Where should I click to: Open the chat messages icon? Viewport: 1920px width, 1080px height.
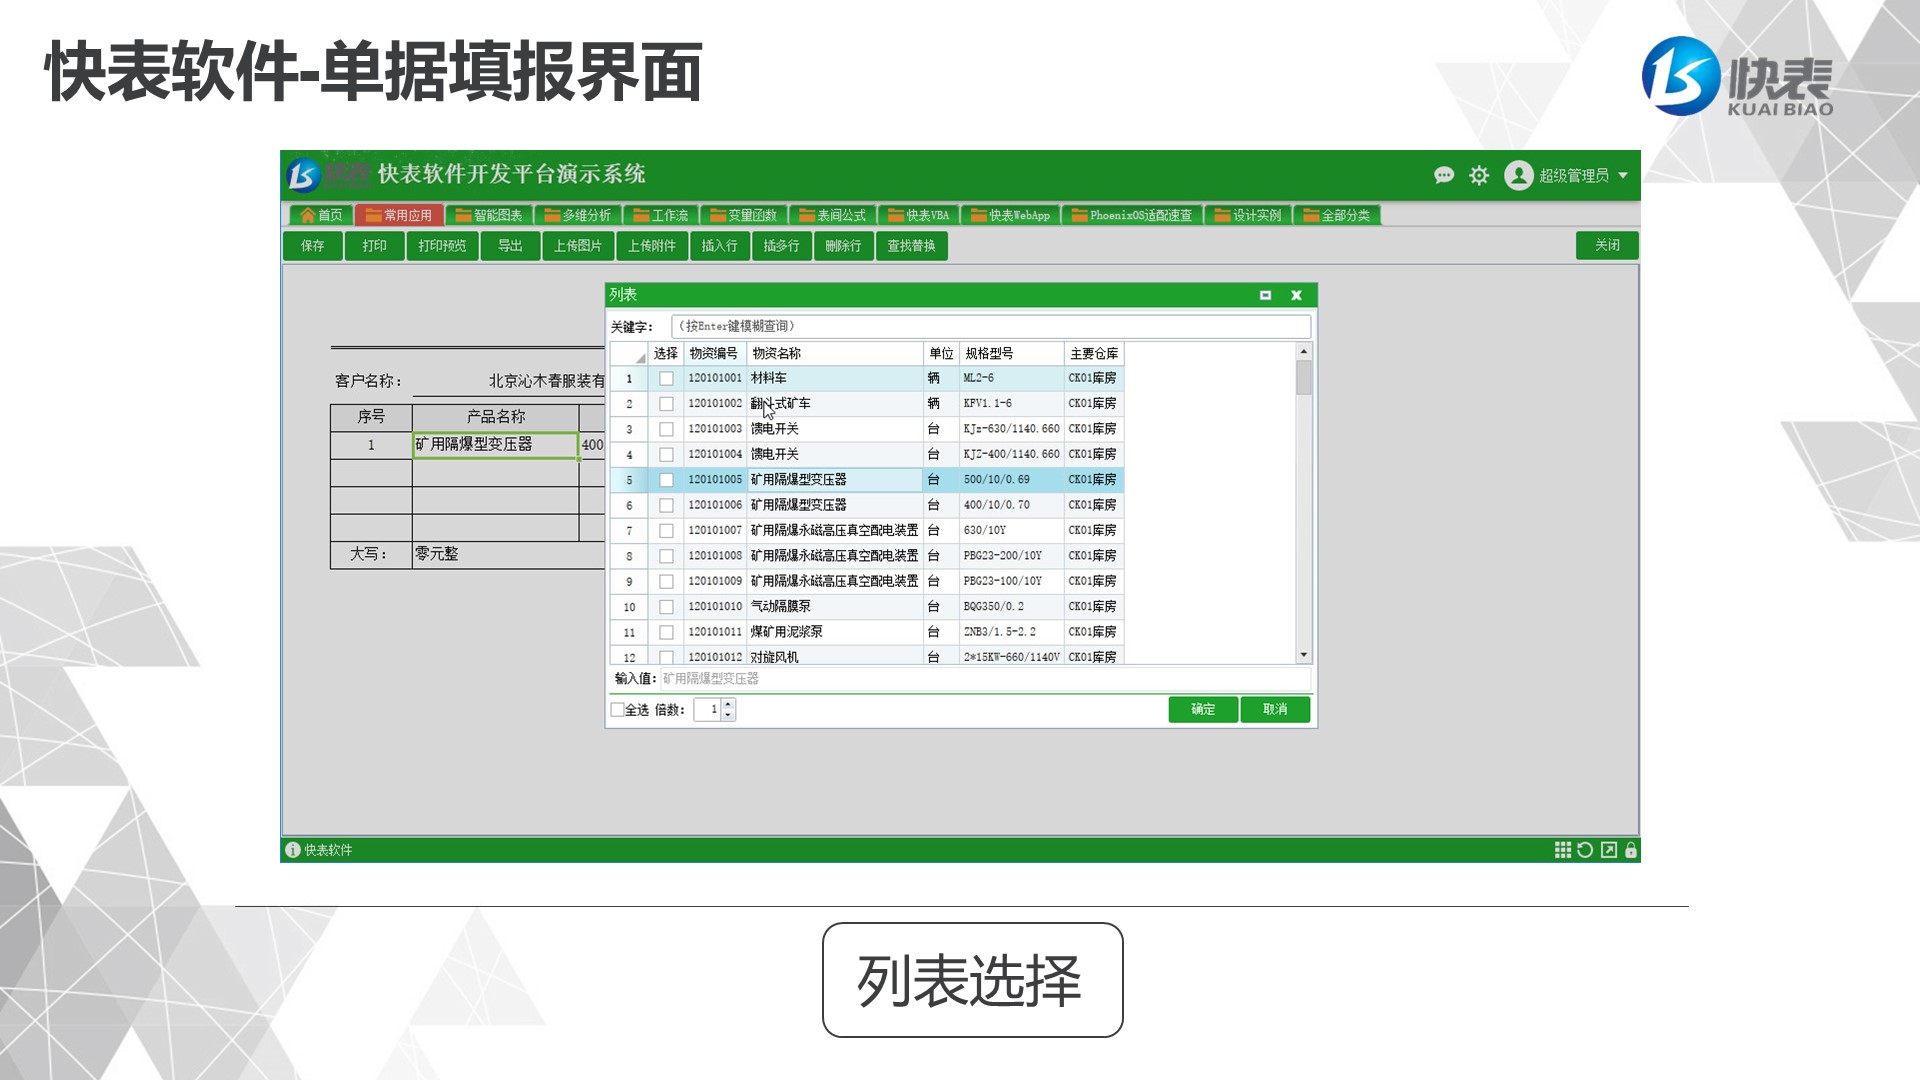point(1443,176)
